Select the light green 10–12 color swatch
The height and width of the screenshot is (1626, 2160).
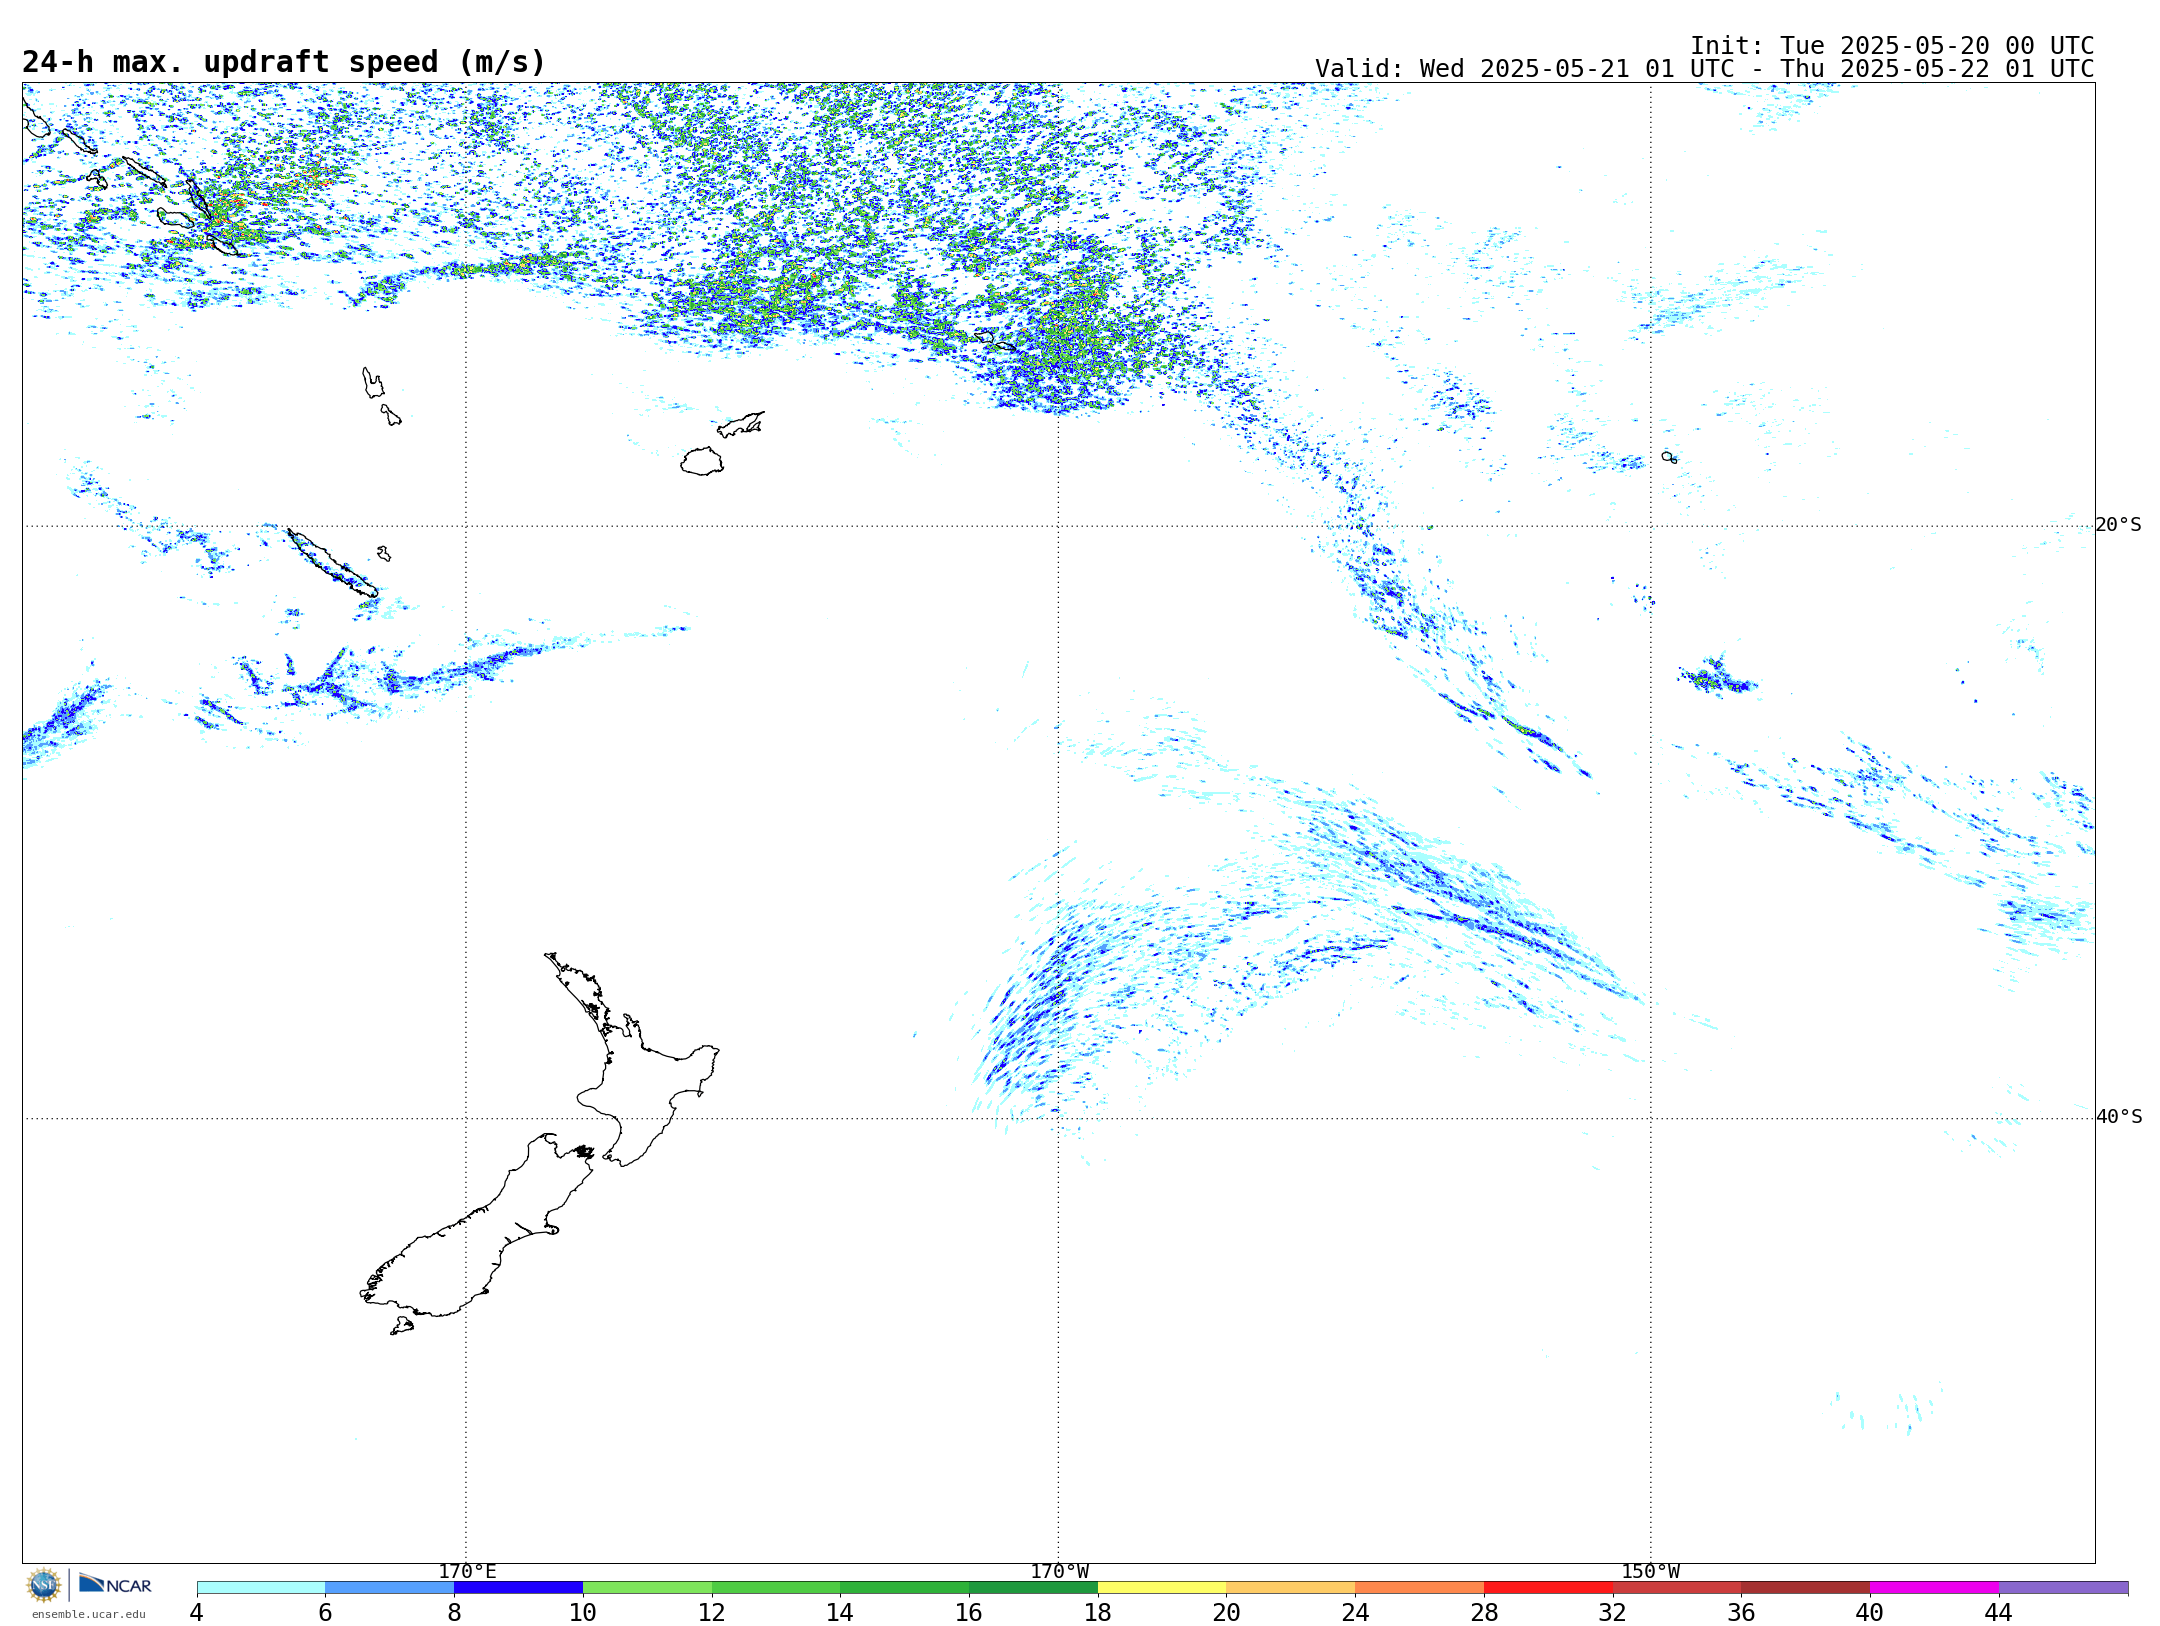(647, 1588)
